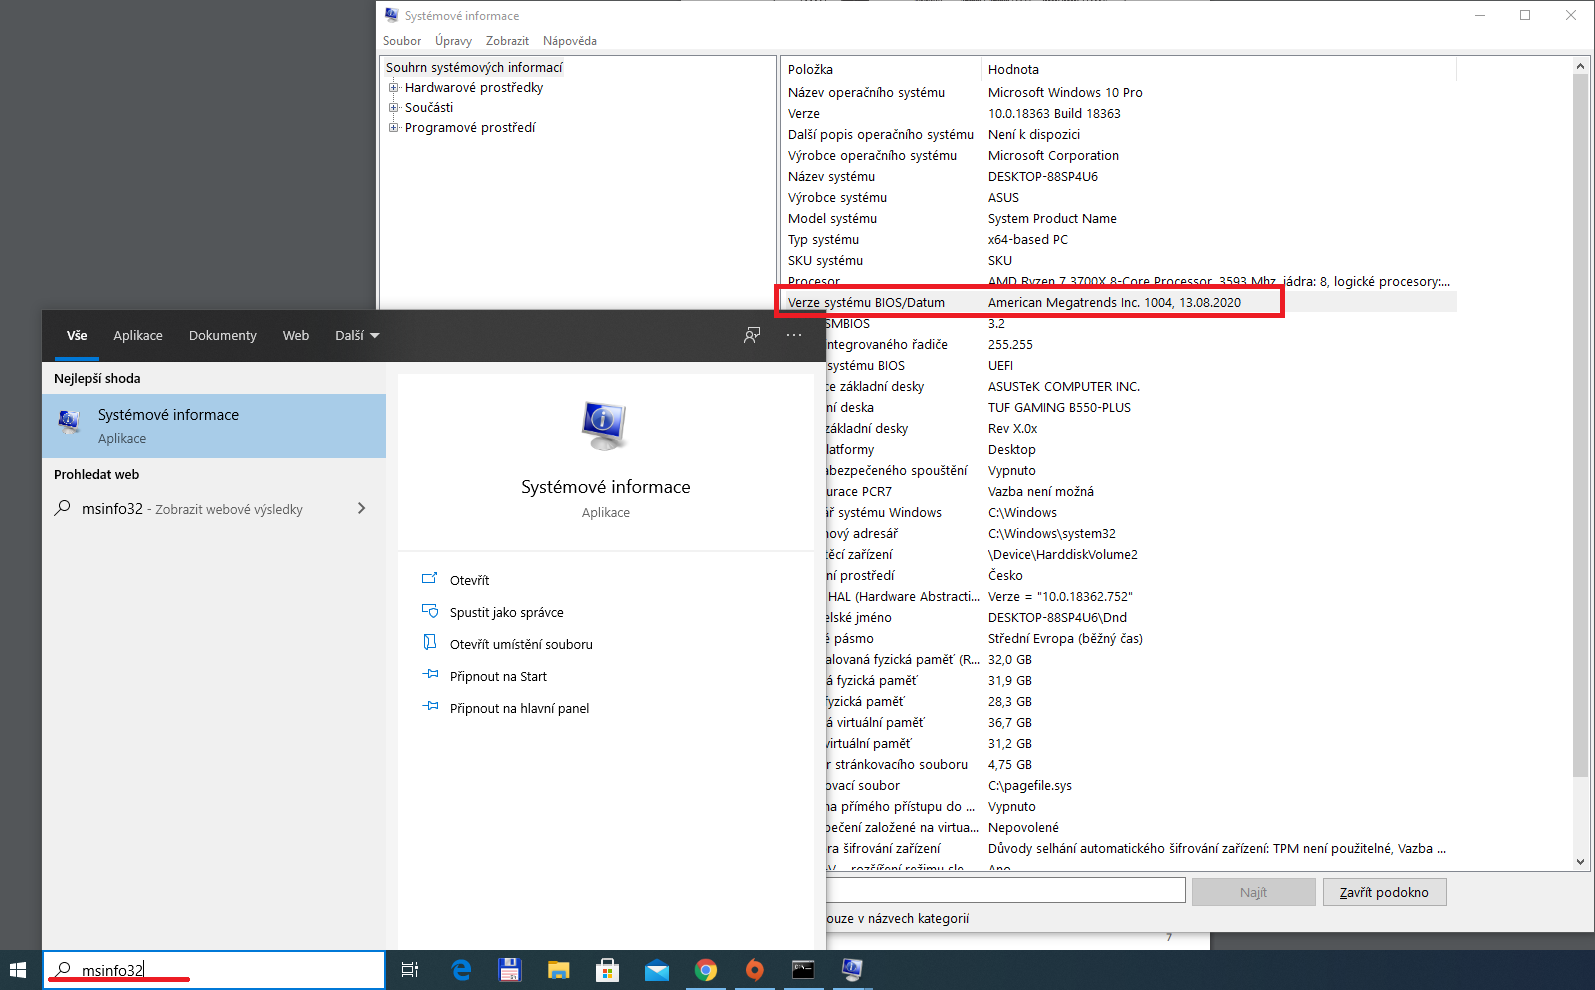Select the value TUF GAMING B550-PLUS
The image size is (1595, 990).
click(1059, 407)
